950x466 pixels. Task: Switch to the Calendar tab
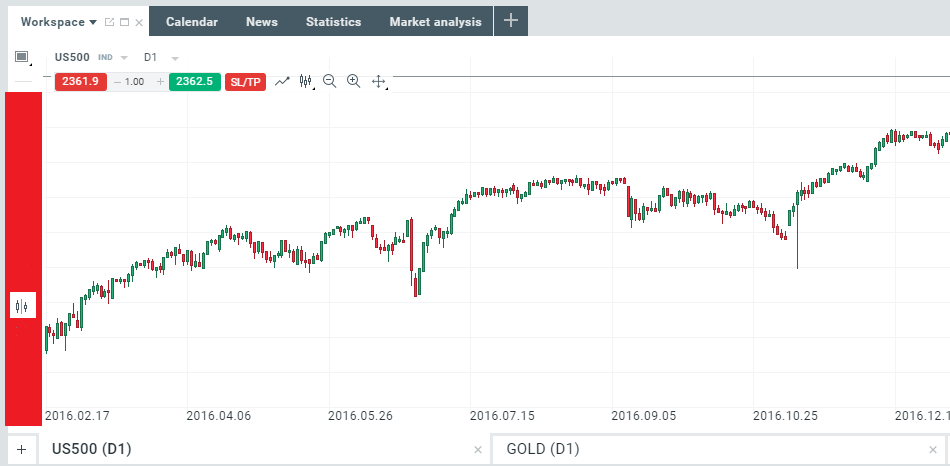(x=192, y=22)
